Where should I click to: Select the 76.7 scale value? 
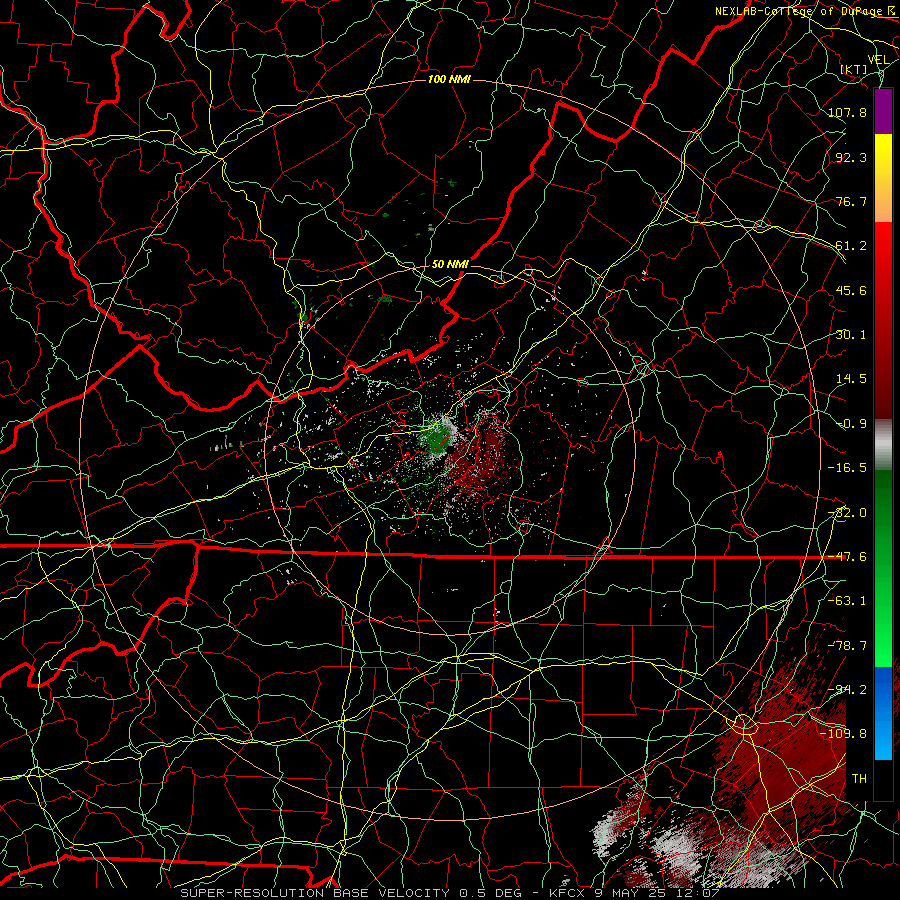[x=851, y=201]
